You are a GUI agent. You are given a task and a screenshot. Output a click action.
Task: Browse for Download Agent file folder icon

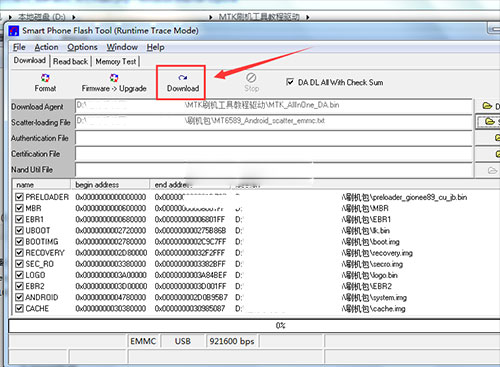point(487,106)
